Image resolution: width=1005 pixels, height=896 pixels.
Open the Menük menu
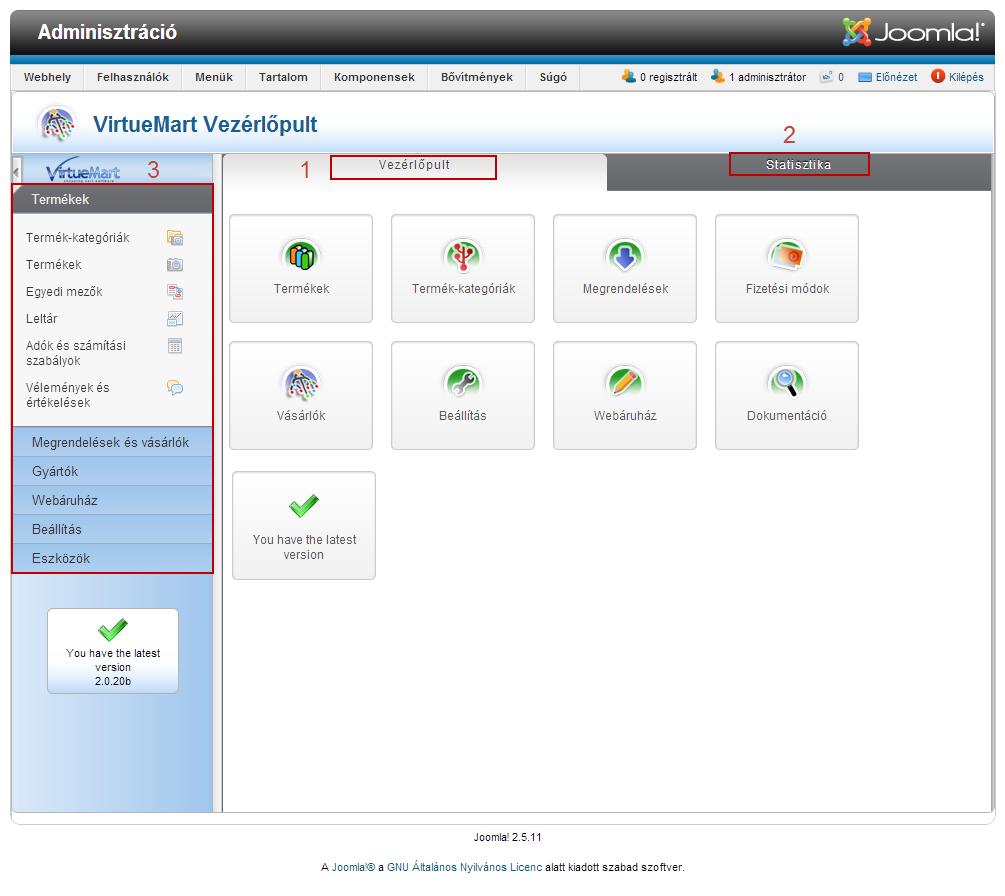(x=214, y=77)
